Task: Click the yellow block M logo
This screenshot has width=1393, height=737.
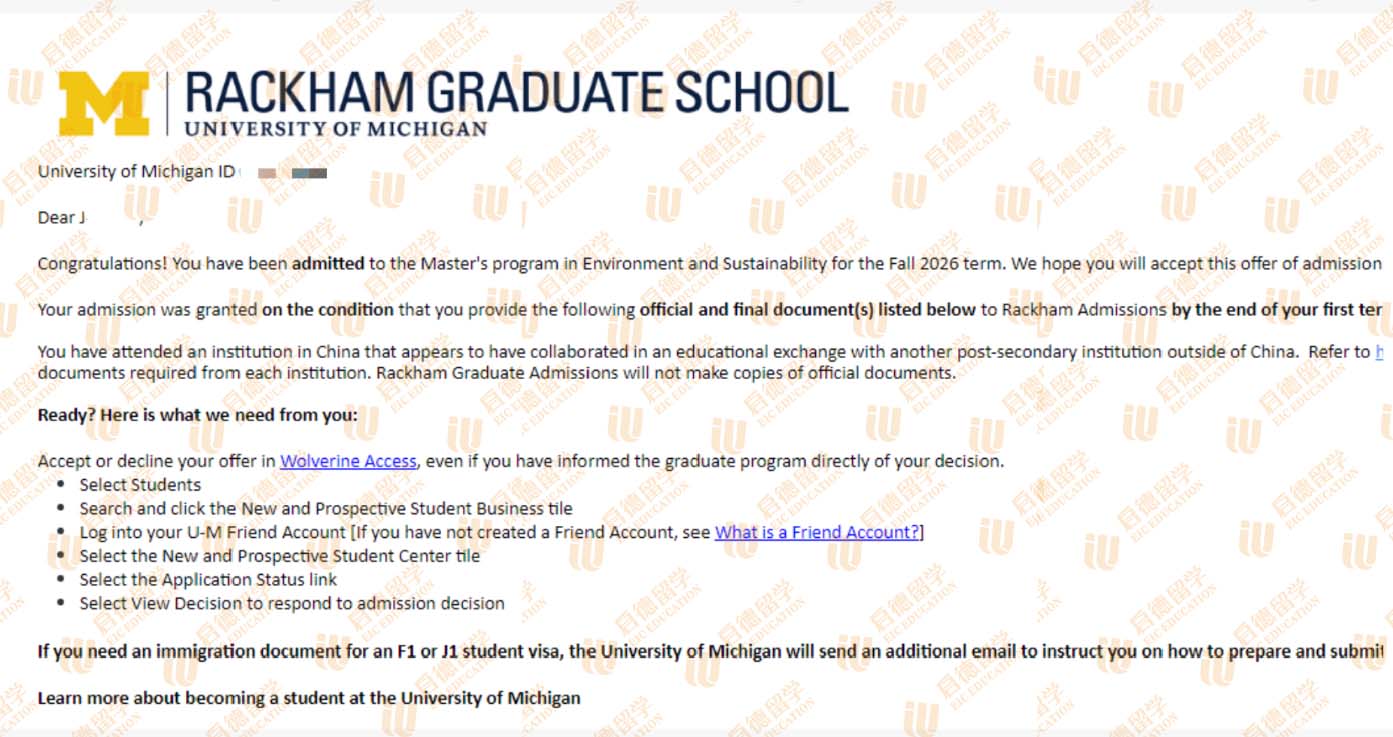Action: click(103, 103)
